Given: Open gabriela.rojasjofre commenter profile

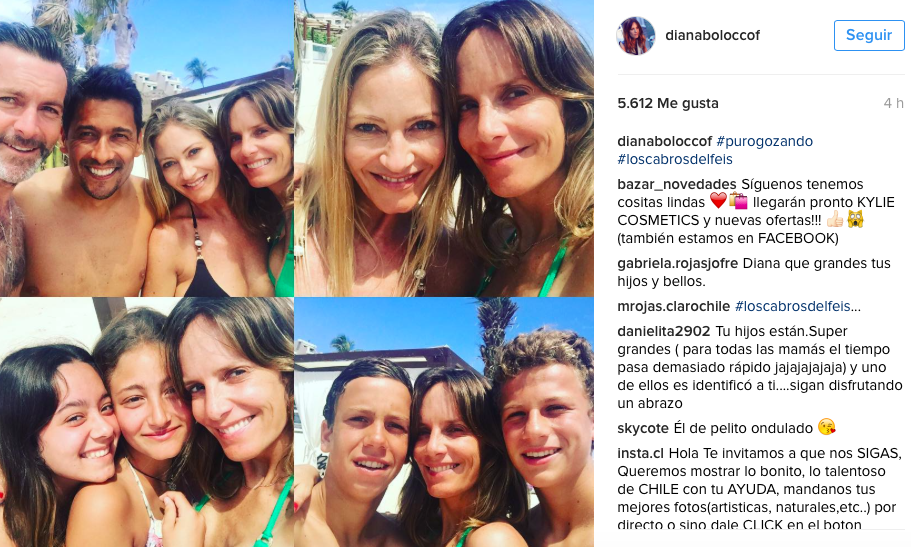Looking at the screenshot, I should (677, 263).
